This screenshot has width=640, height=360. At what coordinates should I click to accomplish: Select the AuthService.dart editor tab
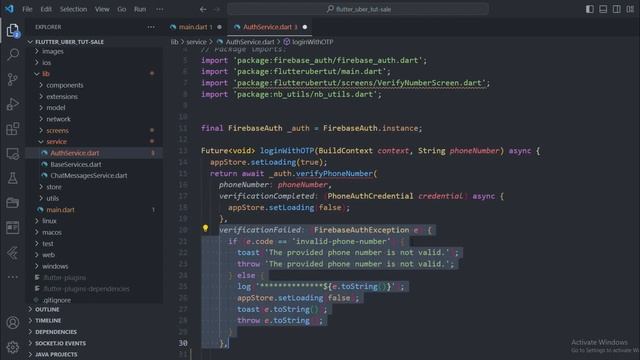(269, 27)
